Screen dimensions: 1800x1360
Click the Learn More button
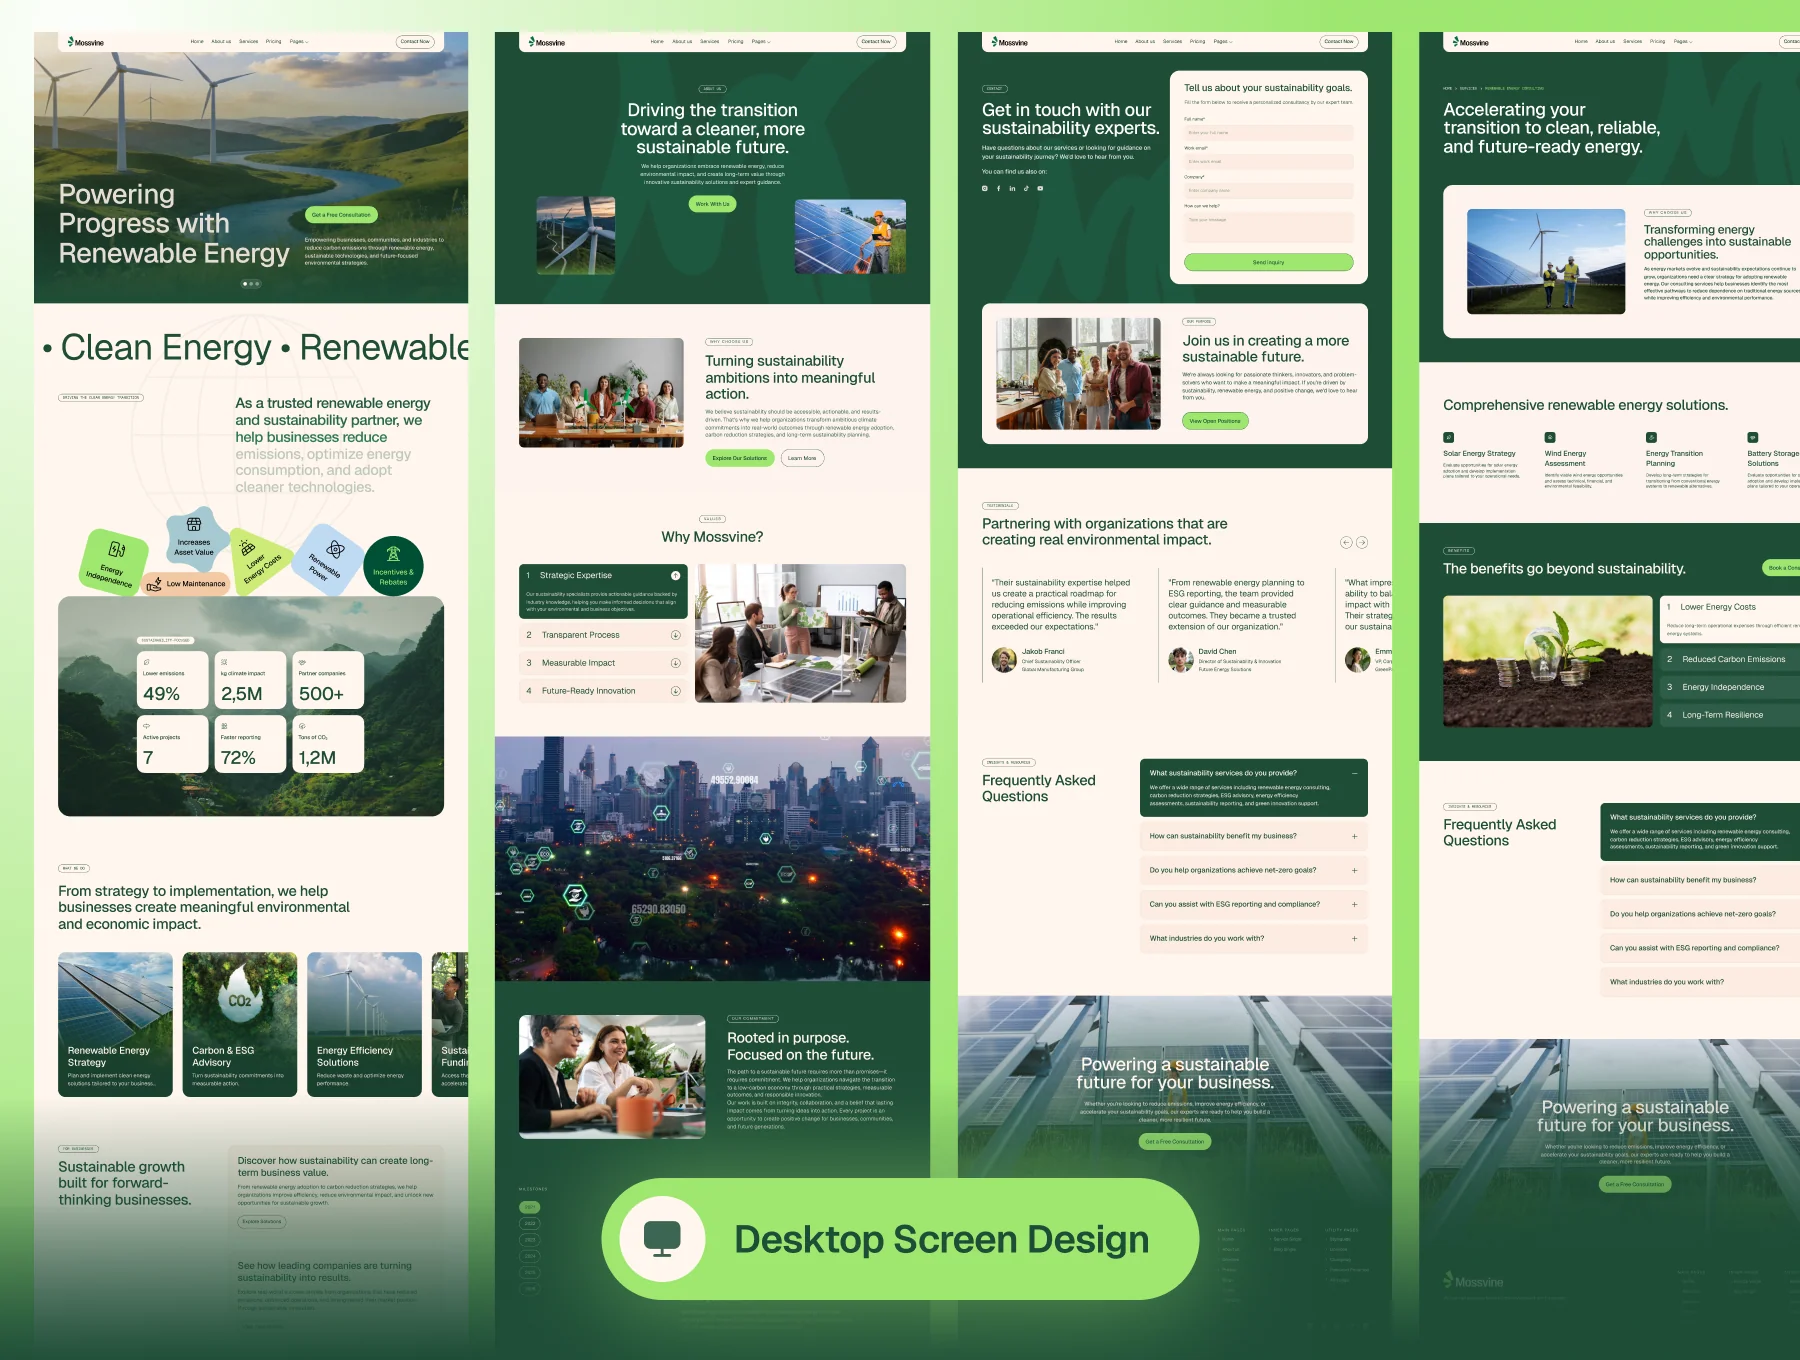[x=802, y=458]
